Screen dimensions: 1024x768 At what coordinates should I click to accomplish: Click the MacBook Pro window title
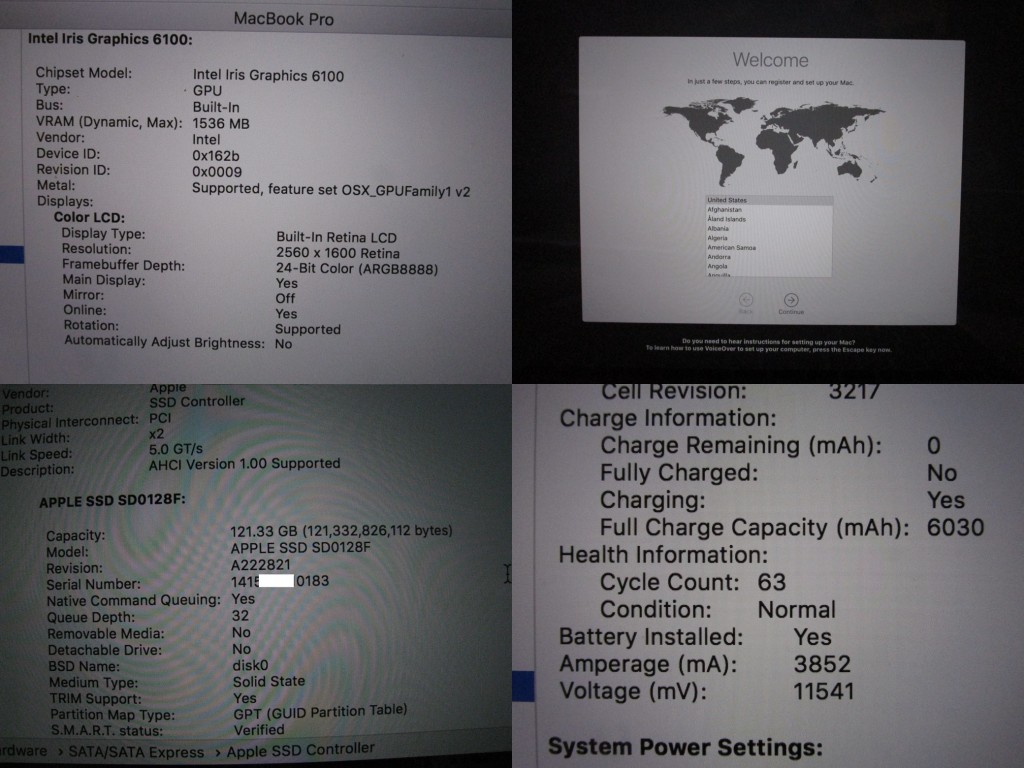[283, 19]
